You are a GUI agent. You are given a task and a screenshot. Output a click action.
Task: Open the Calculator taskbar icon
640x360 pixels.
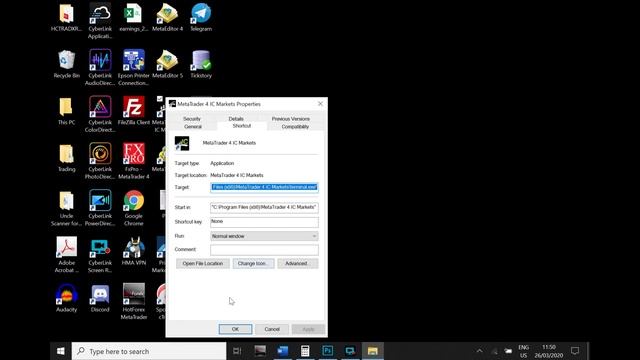(304, 351)
